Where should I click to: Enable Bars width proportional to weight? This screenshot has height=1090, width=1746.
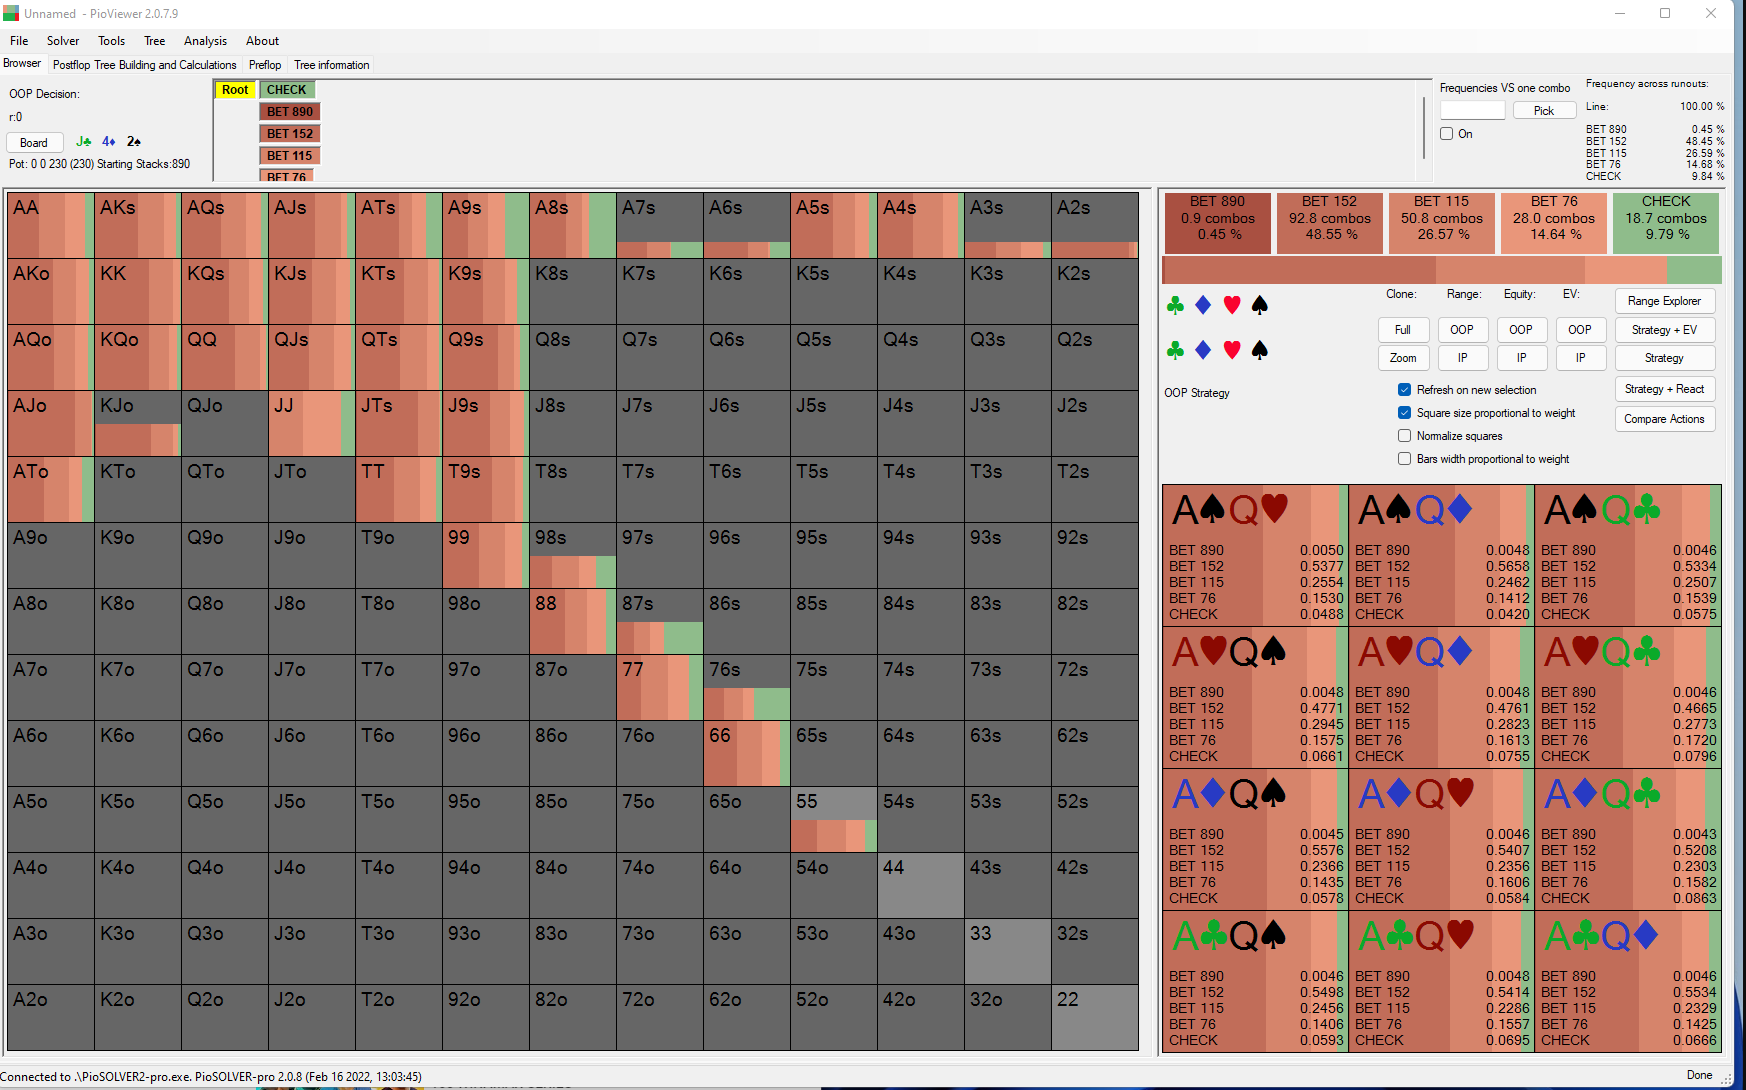1404,459
